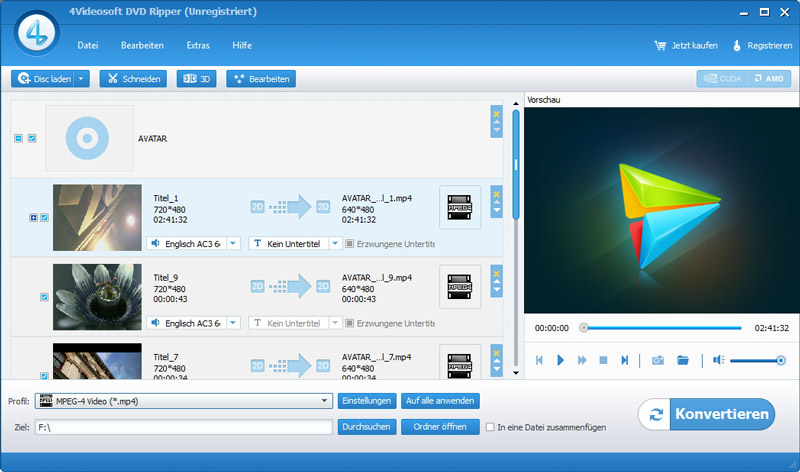Open the Disc laden dropdown arrow
This screenshot has height=472, width=800.
click(82, 79)
